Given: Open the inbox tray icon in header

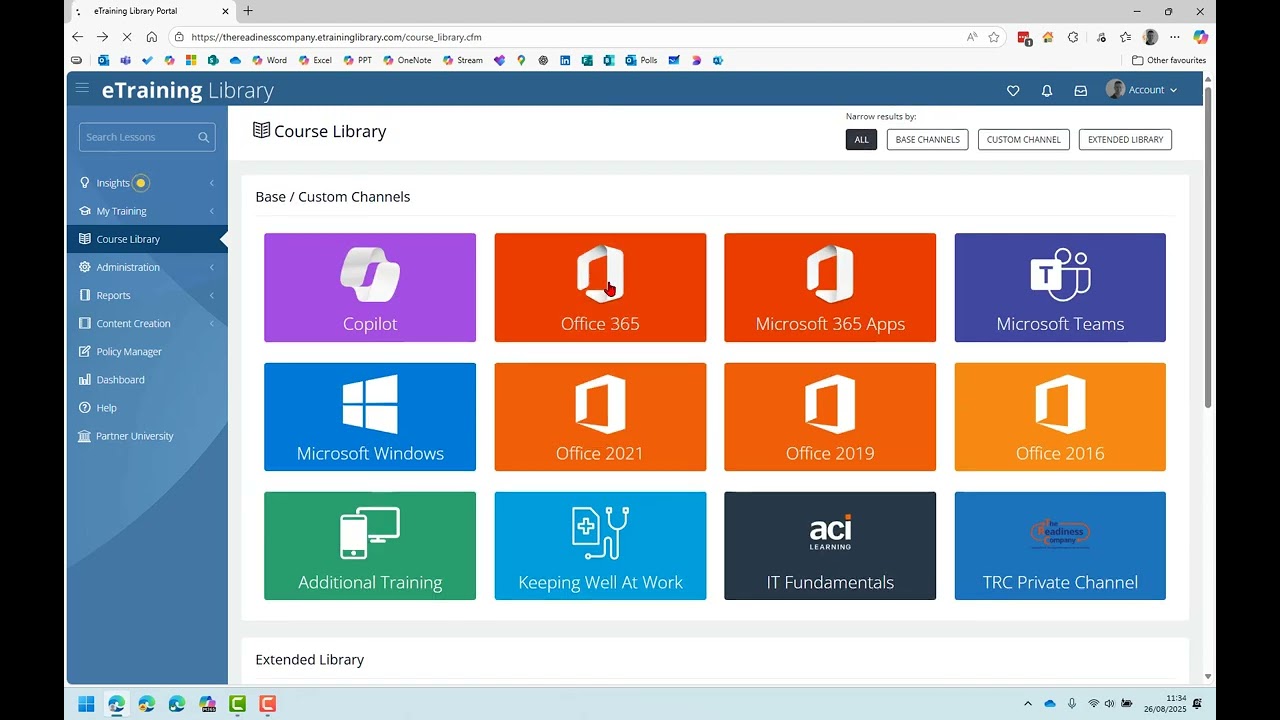Looking at the screenshot, I should (x=1081, y=90).
